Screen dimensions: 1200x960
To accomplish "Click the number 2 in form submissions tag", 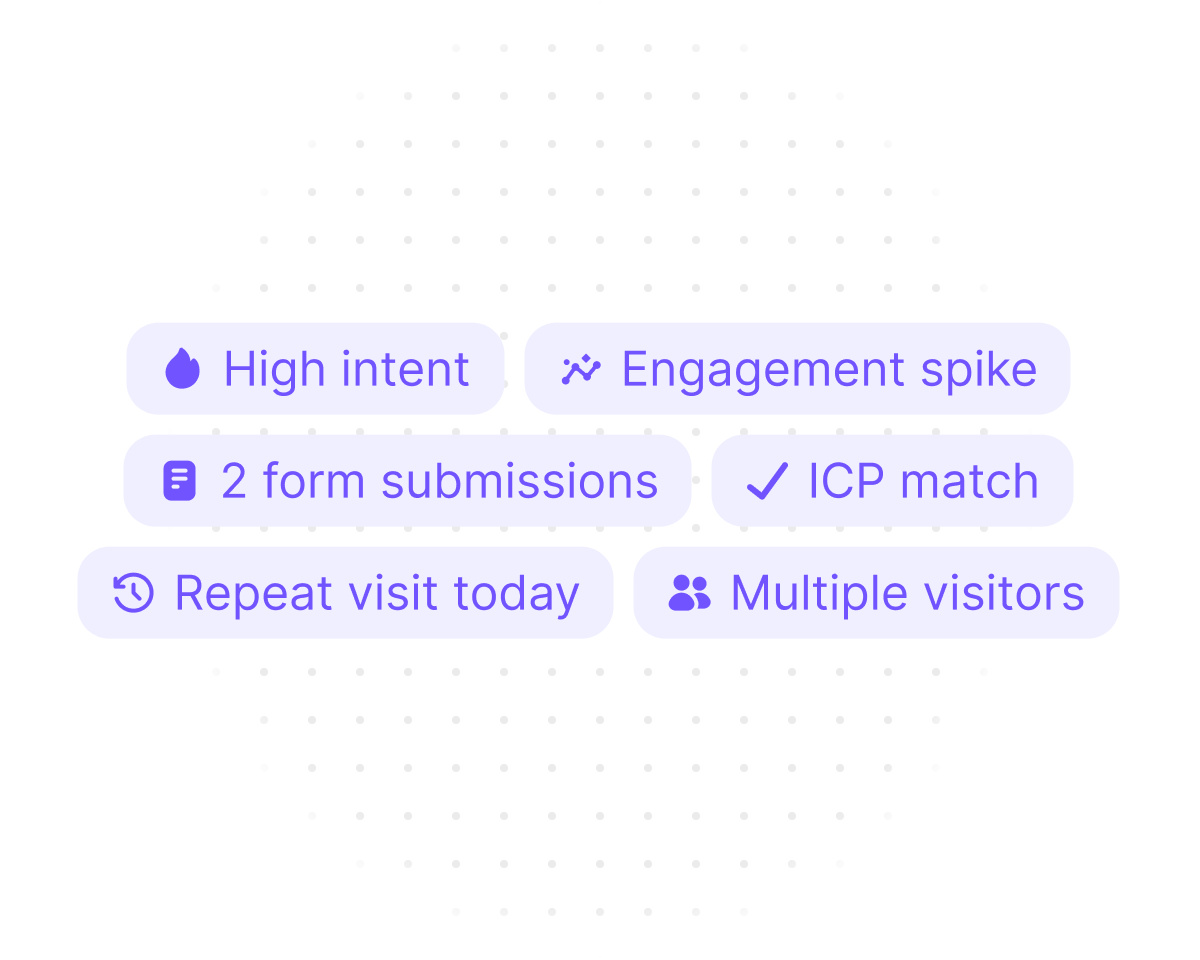I will pos(234,481).
